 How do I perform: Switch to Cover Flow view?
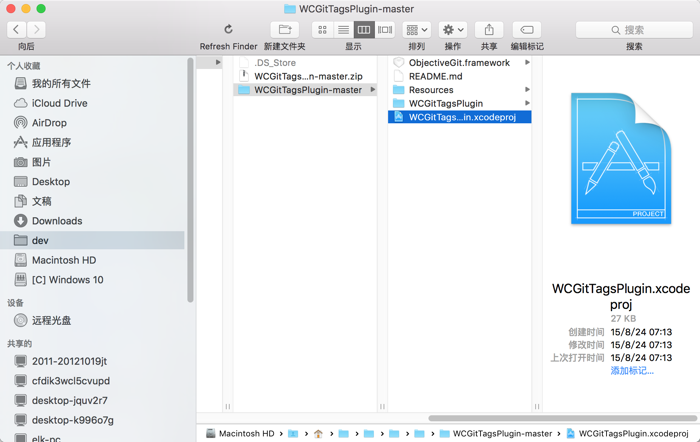(x=385, y=30)
